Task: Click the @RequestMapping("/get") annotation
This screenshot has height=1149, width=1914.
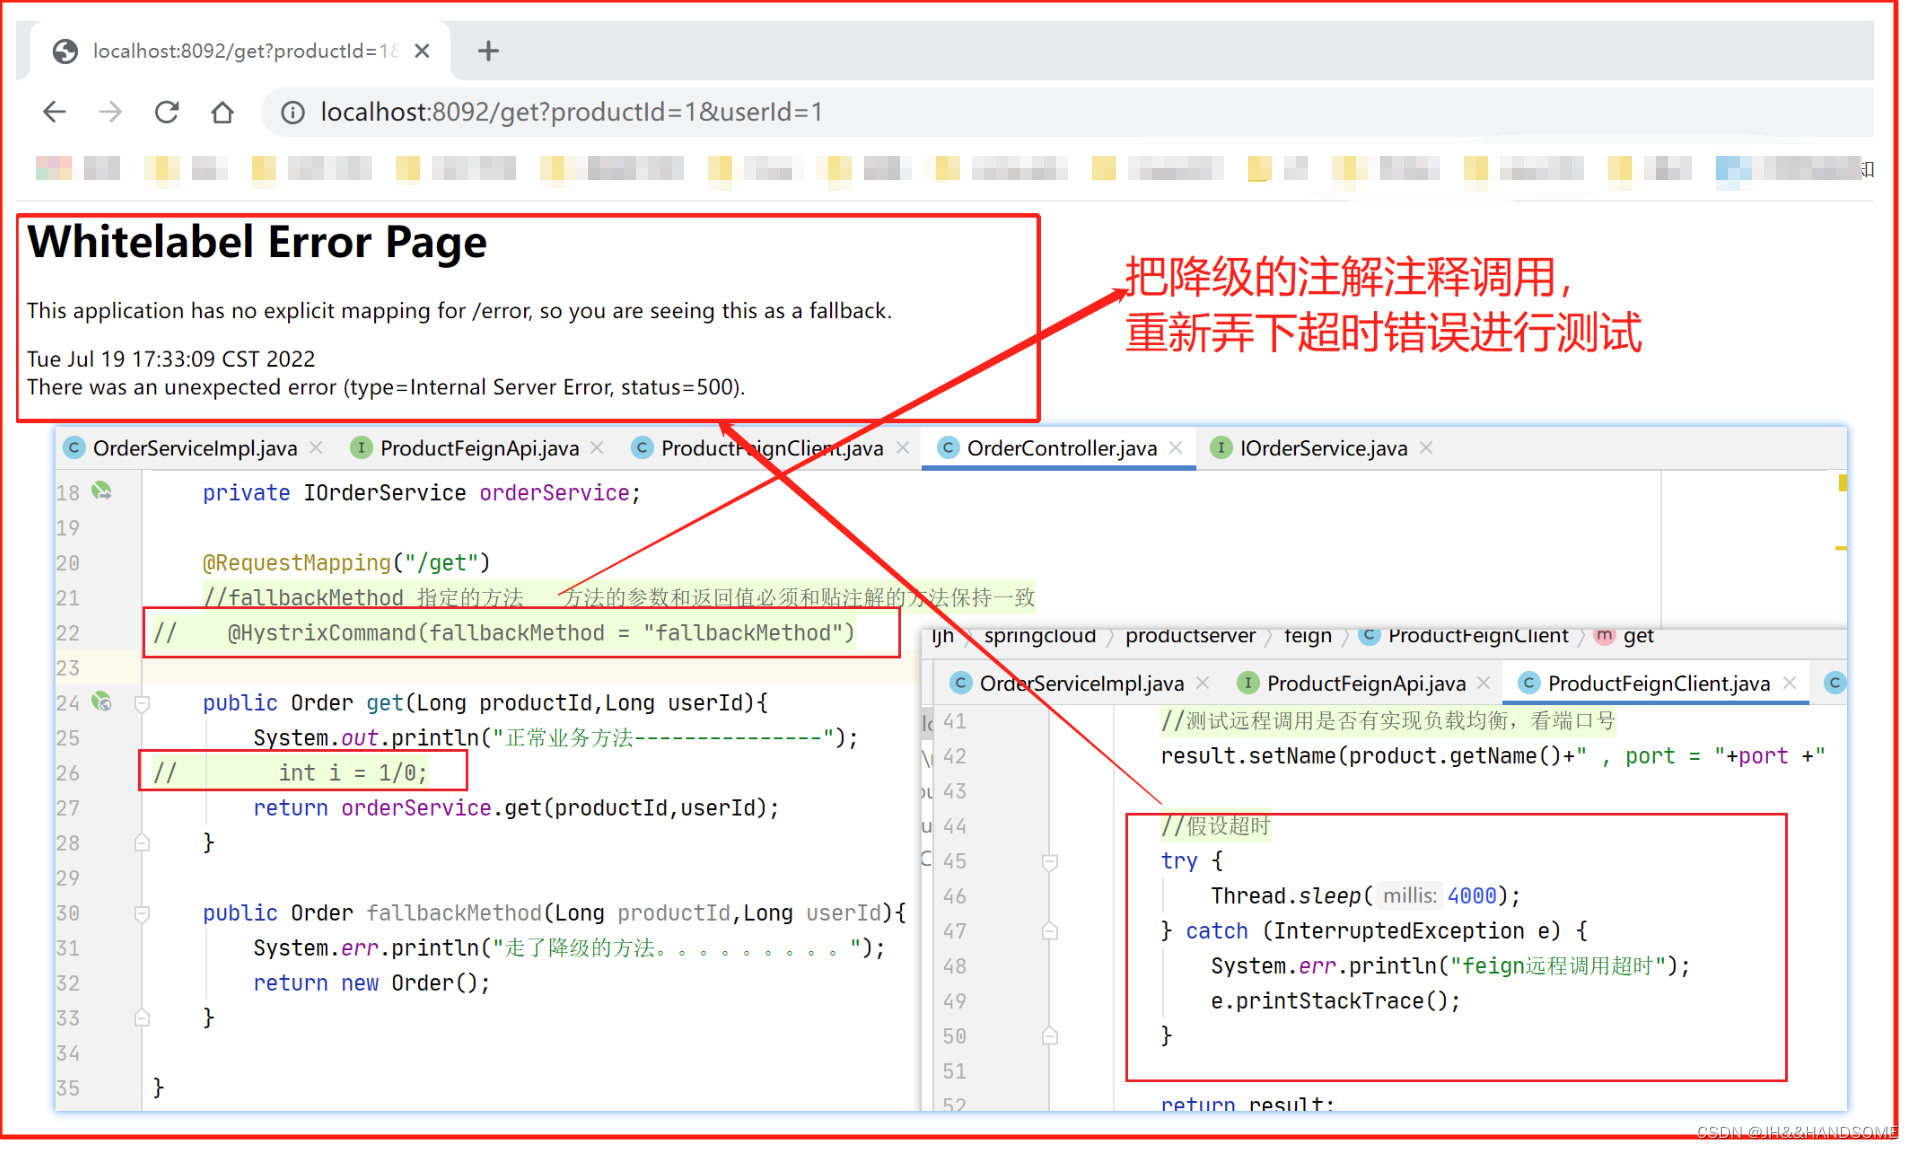Action: click(346, 563)
